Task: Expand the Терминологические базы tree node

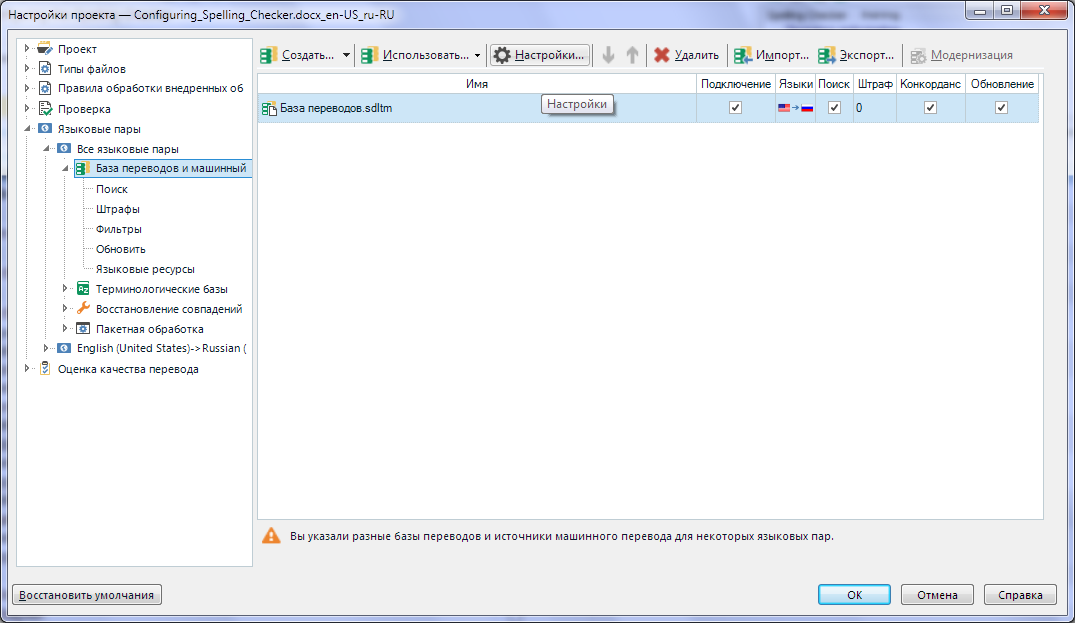Action: click(x=66, y=289)
